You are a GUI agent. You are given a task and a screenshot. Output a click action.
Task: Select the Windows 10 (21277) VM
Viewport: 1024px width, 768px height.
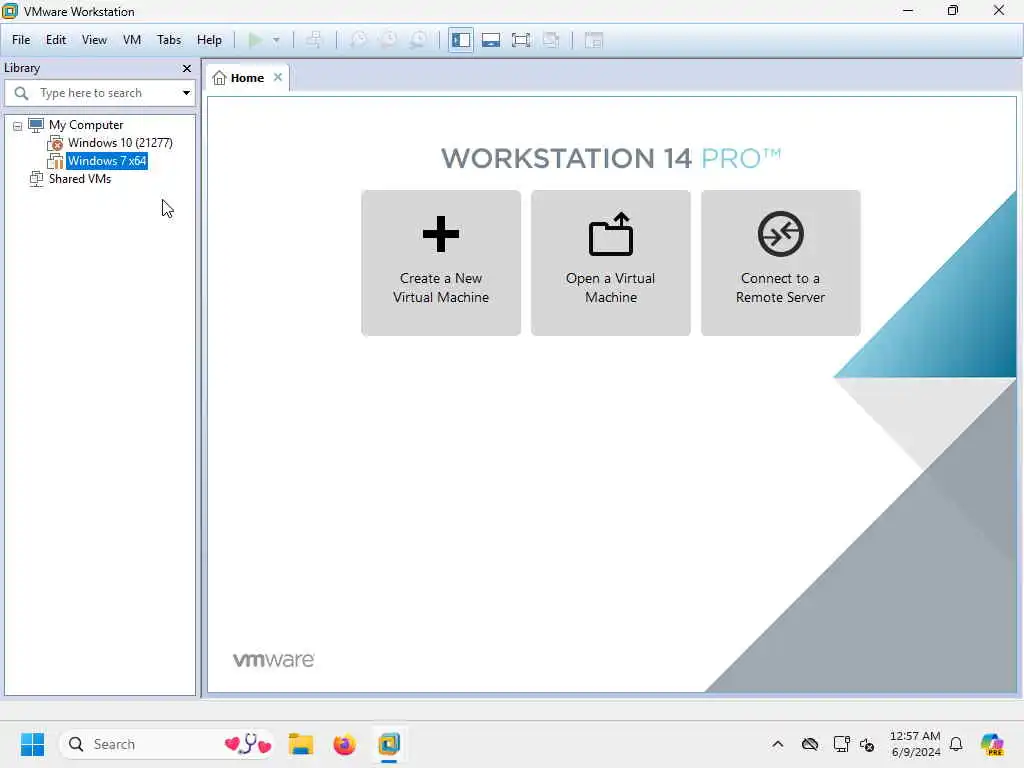pyautogui.click(x=120, y=142)
